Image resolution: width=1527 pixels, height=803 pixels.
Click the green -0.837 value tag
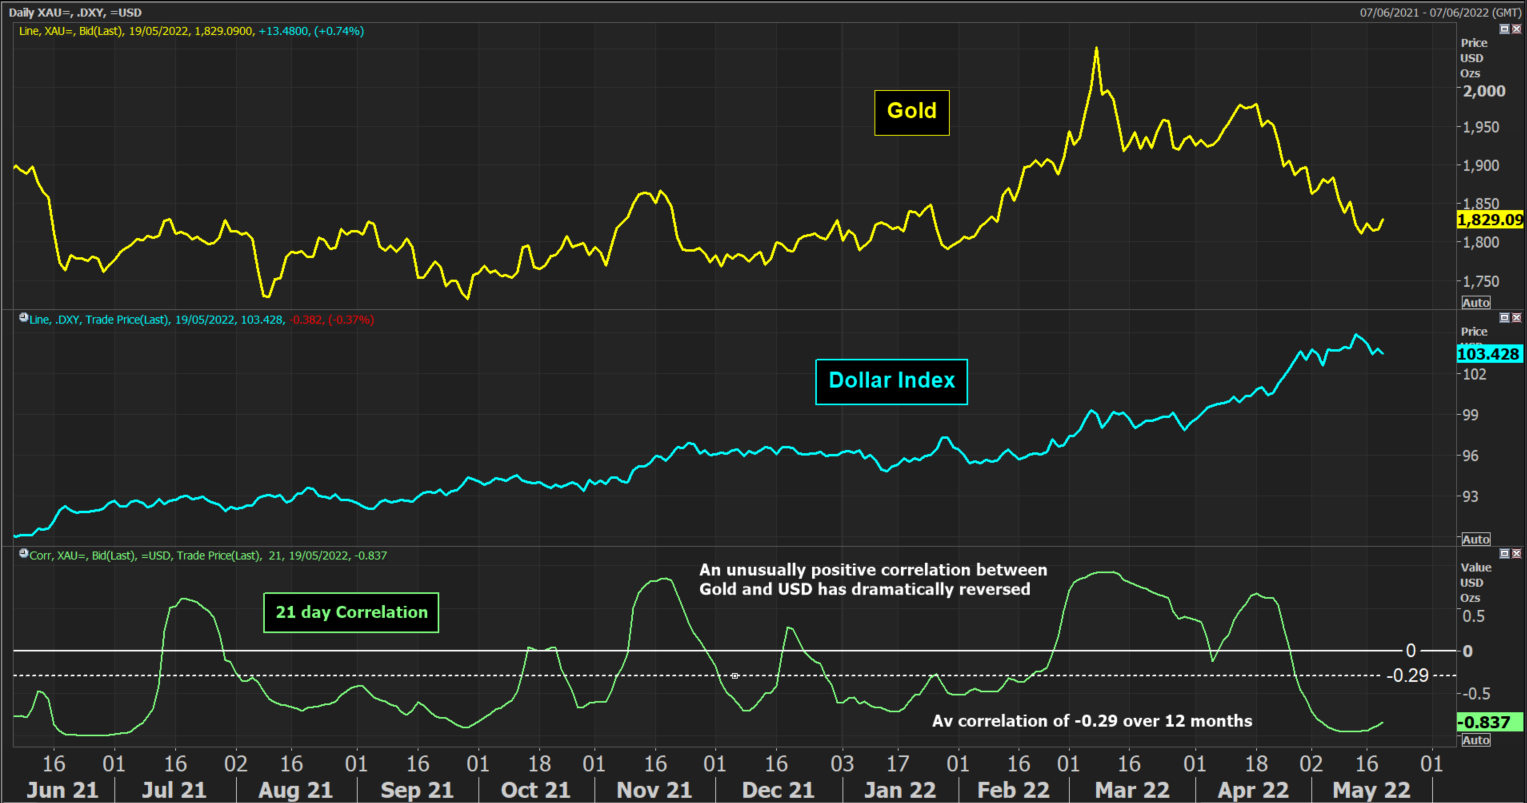[1490, 723]
